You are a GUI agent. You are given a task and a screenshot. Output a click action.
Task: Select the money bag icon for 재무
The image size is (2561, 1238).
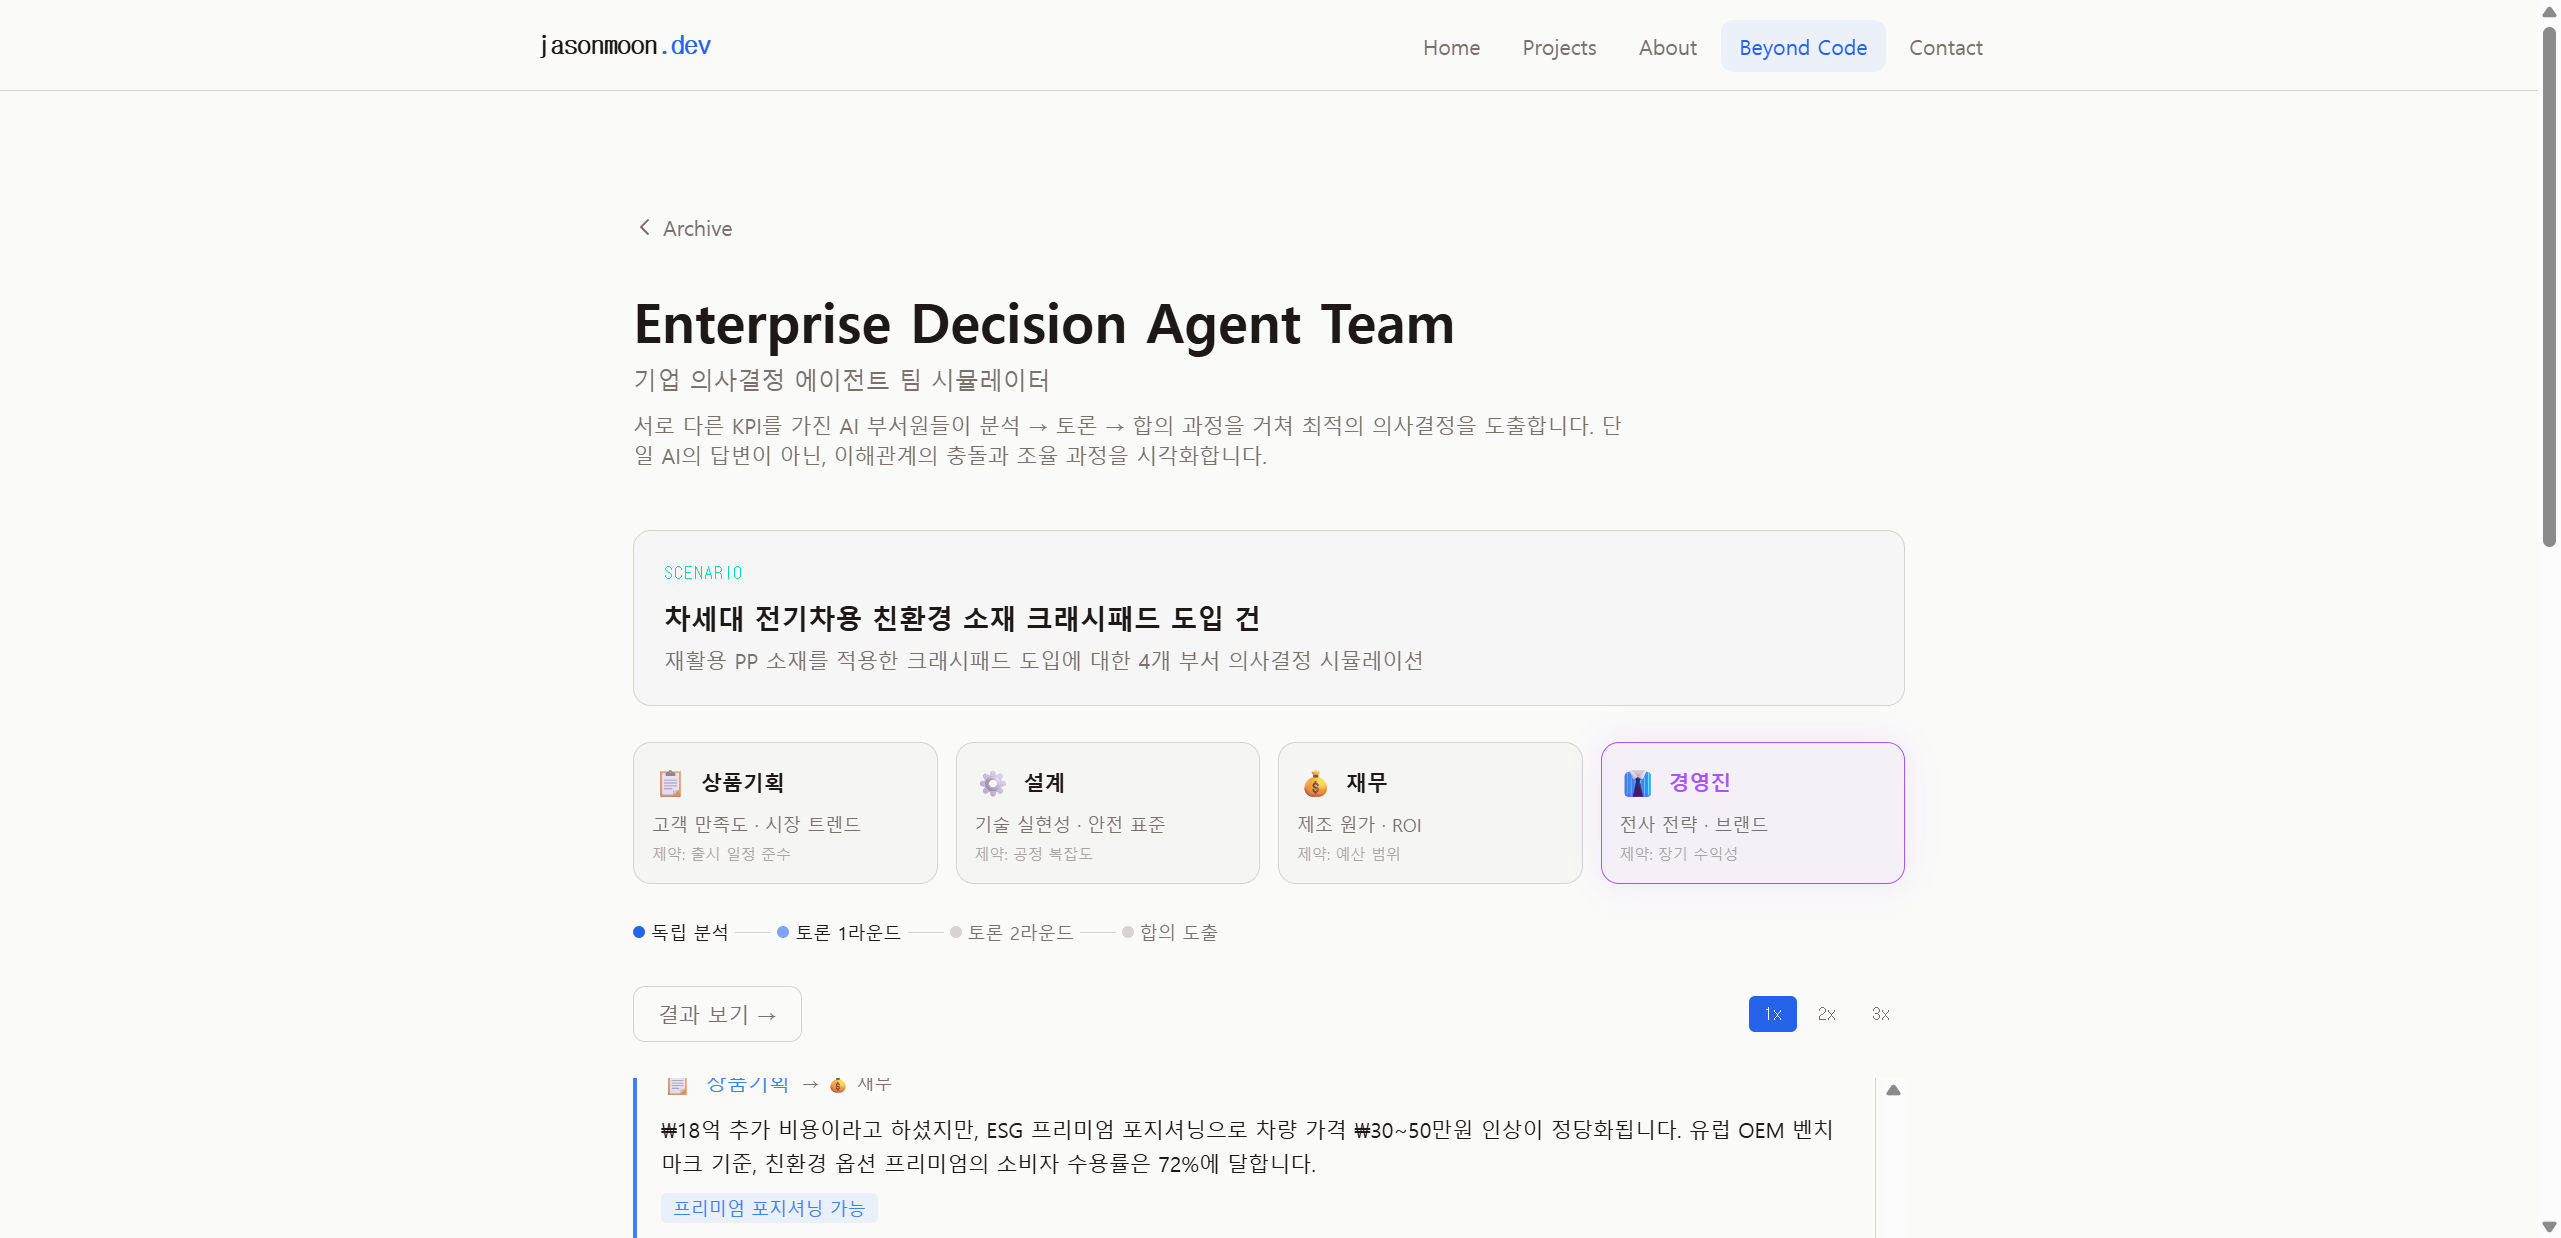click(x=1316, y=783)
